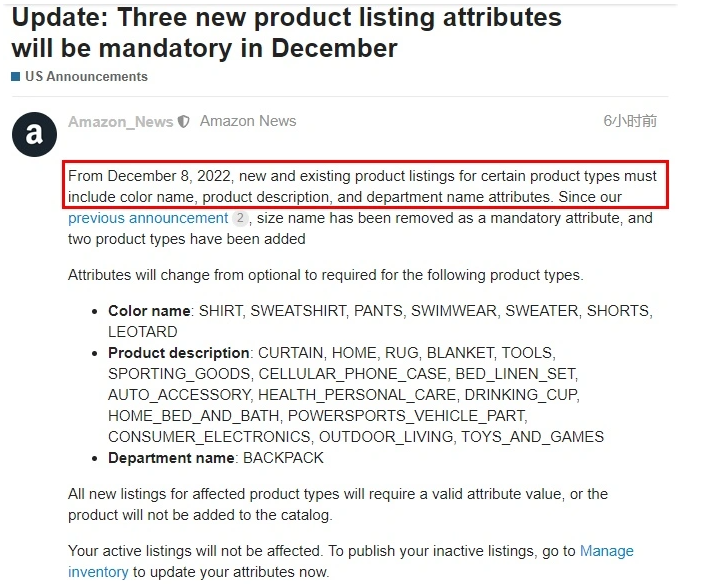Click the shield moderator badge icon
The image size is (701, 587).
click(184, 122)
